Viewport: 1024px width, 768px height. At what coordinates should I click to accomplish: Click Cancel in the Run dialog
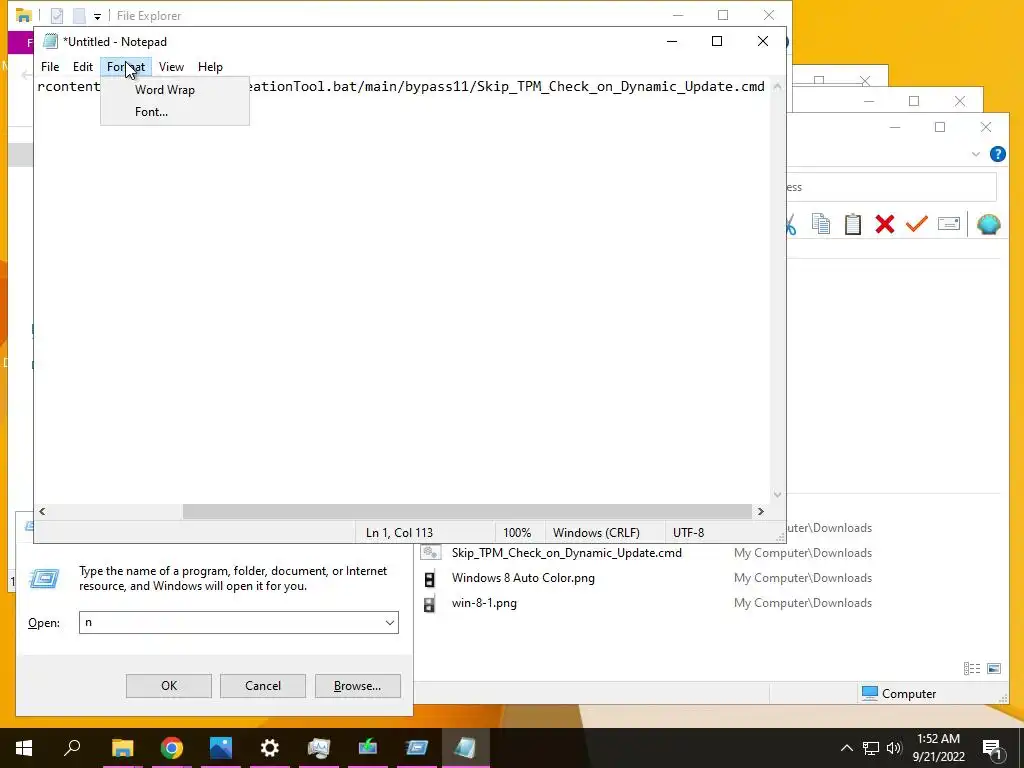coord(263,686)
